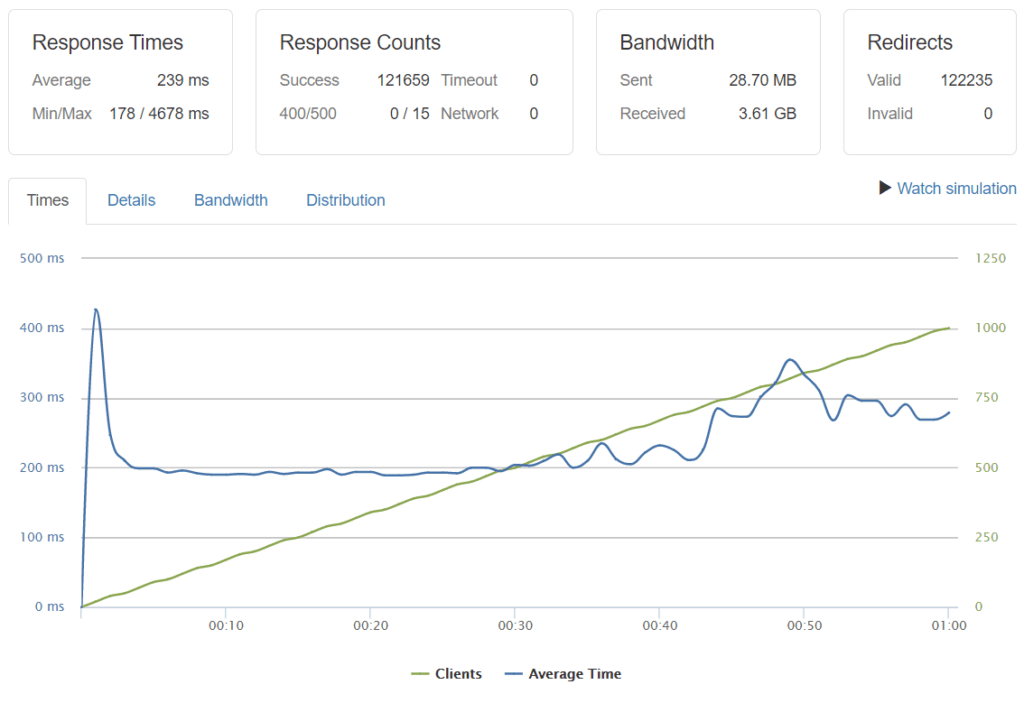This screenshot has width=1024, height=703.
Task: Click the green Clients legend line marker
Action: click(421, 674)
